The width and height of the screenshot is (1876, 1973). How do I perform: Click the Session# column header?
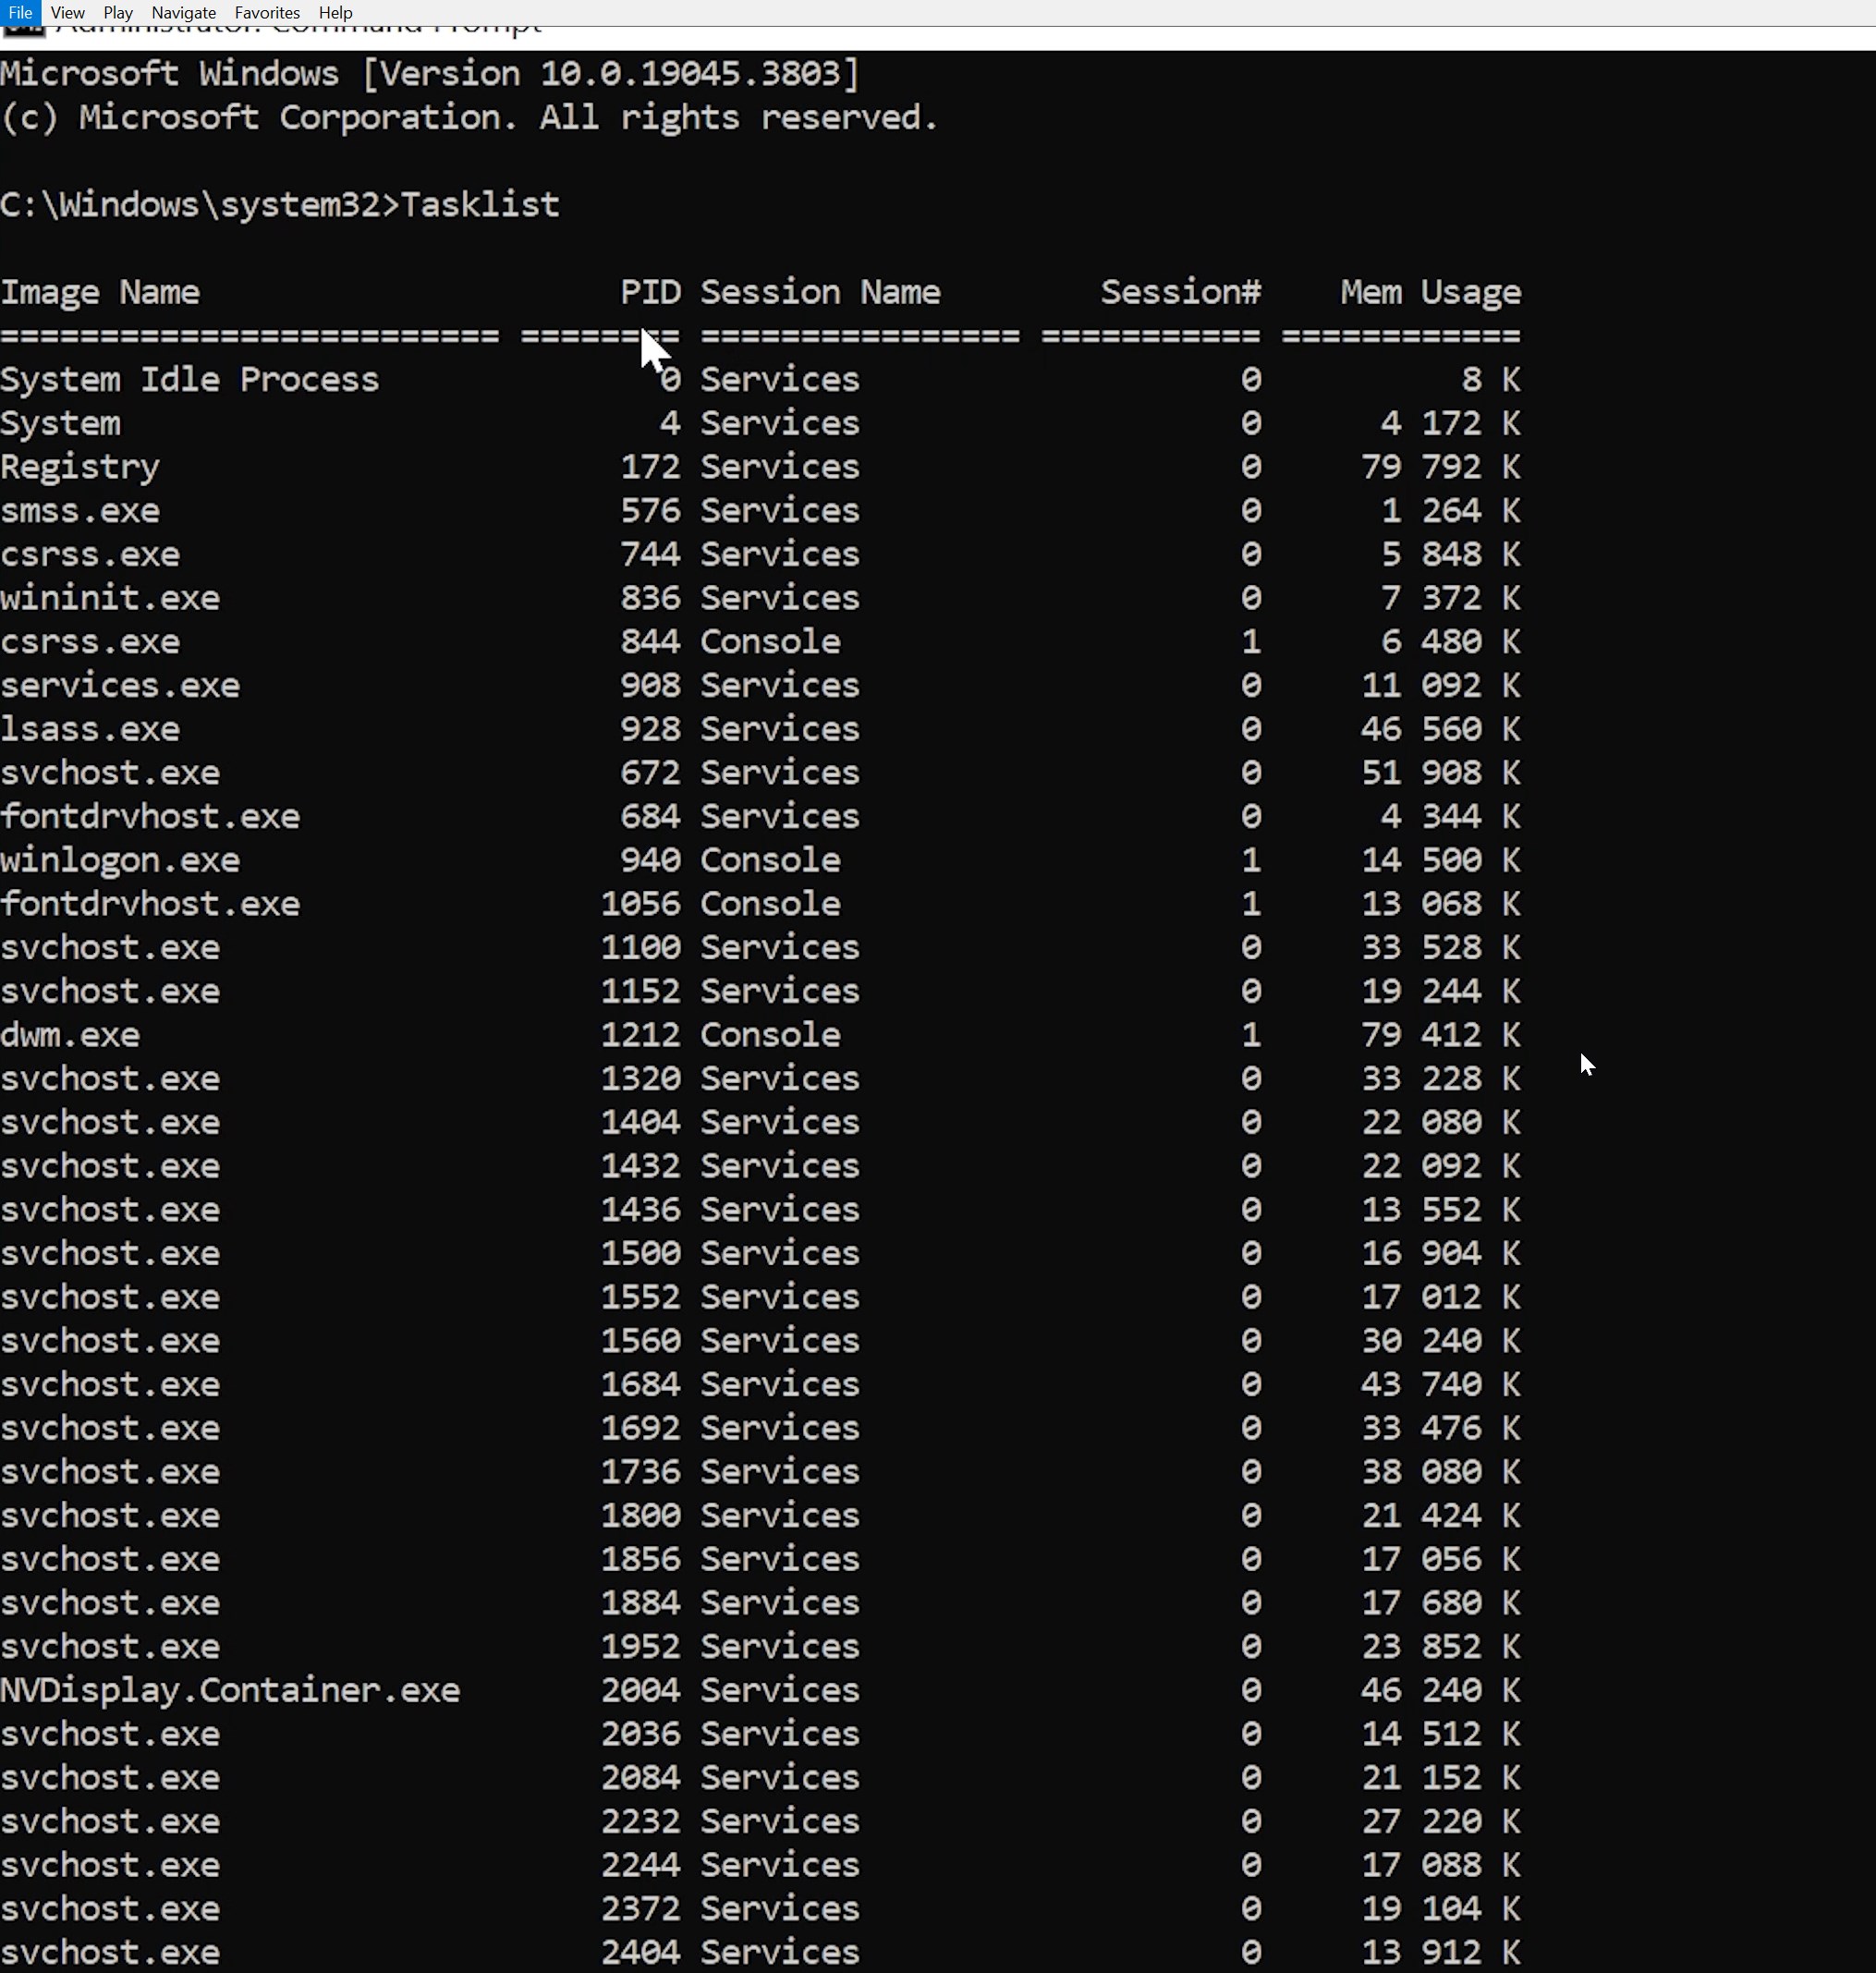tap(1181, 292)
